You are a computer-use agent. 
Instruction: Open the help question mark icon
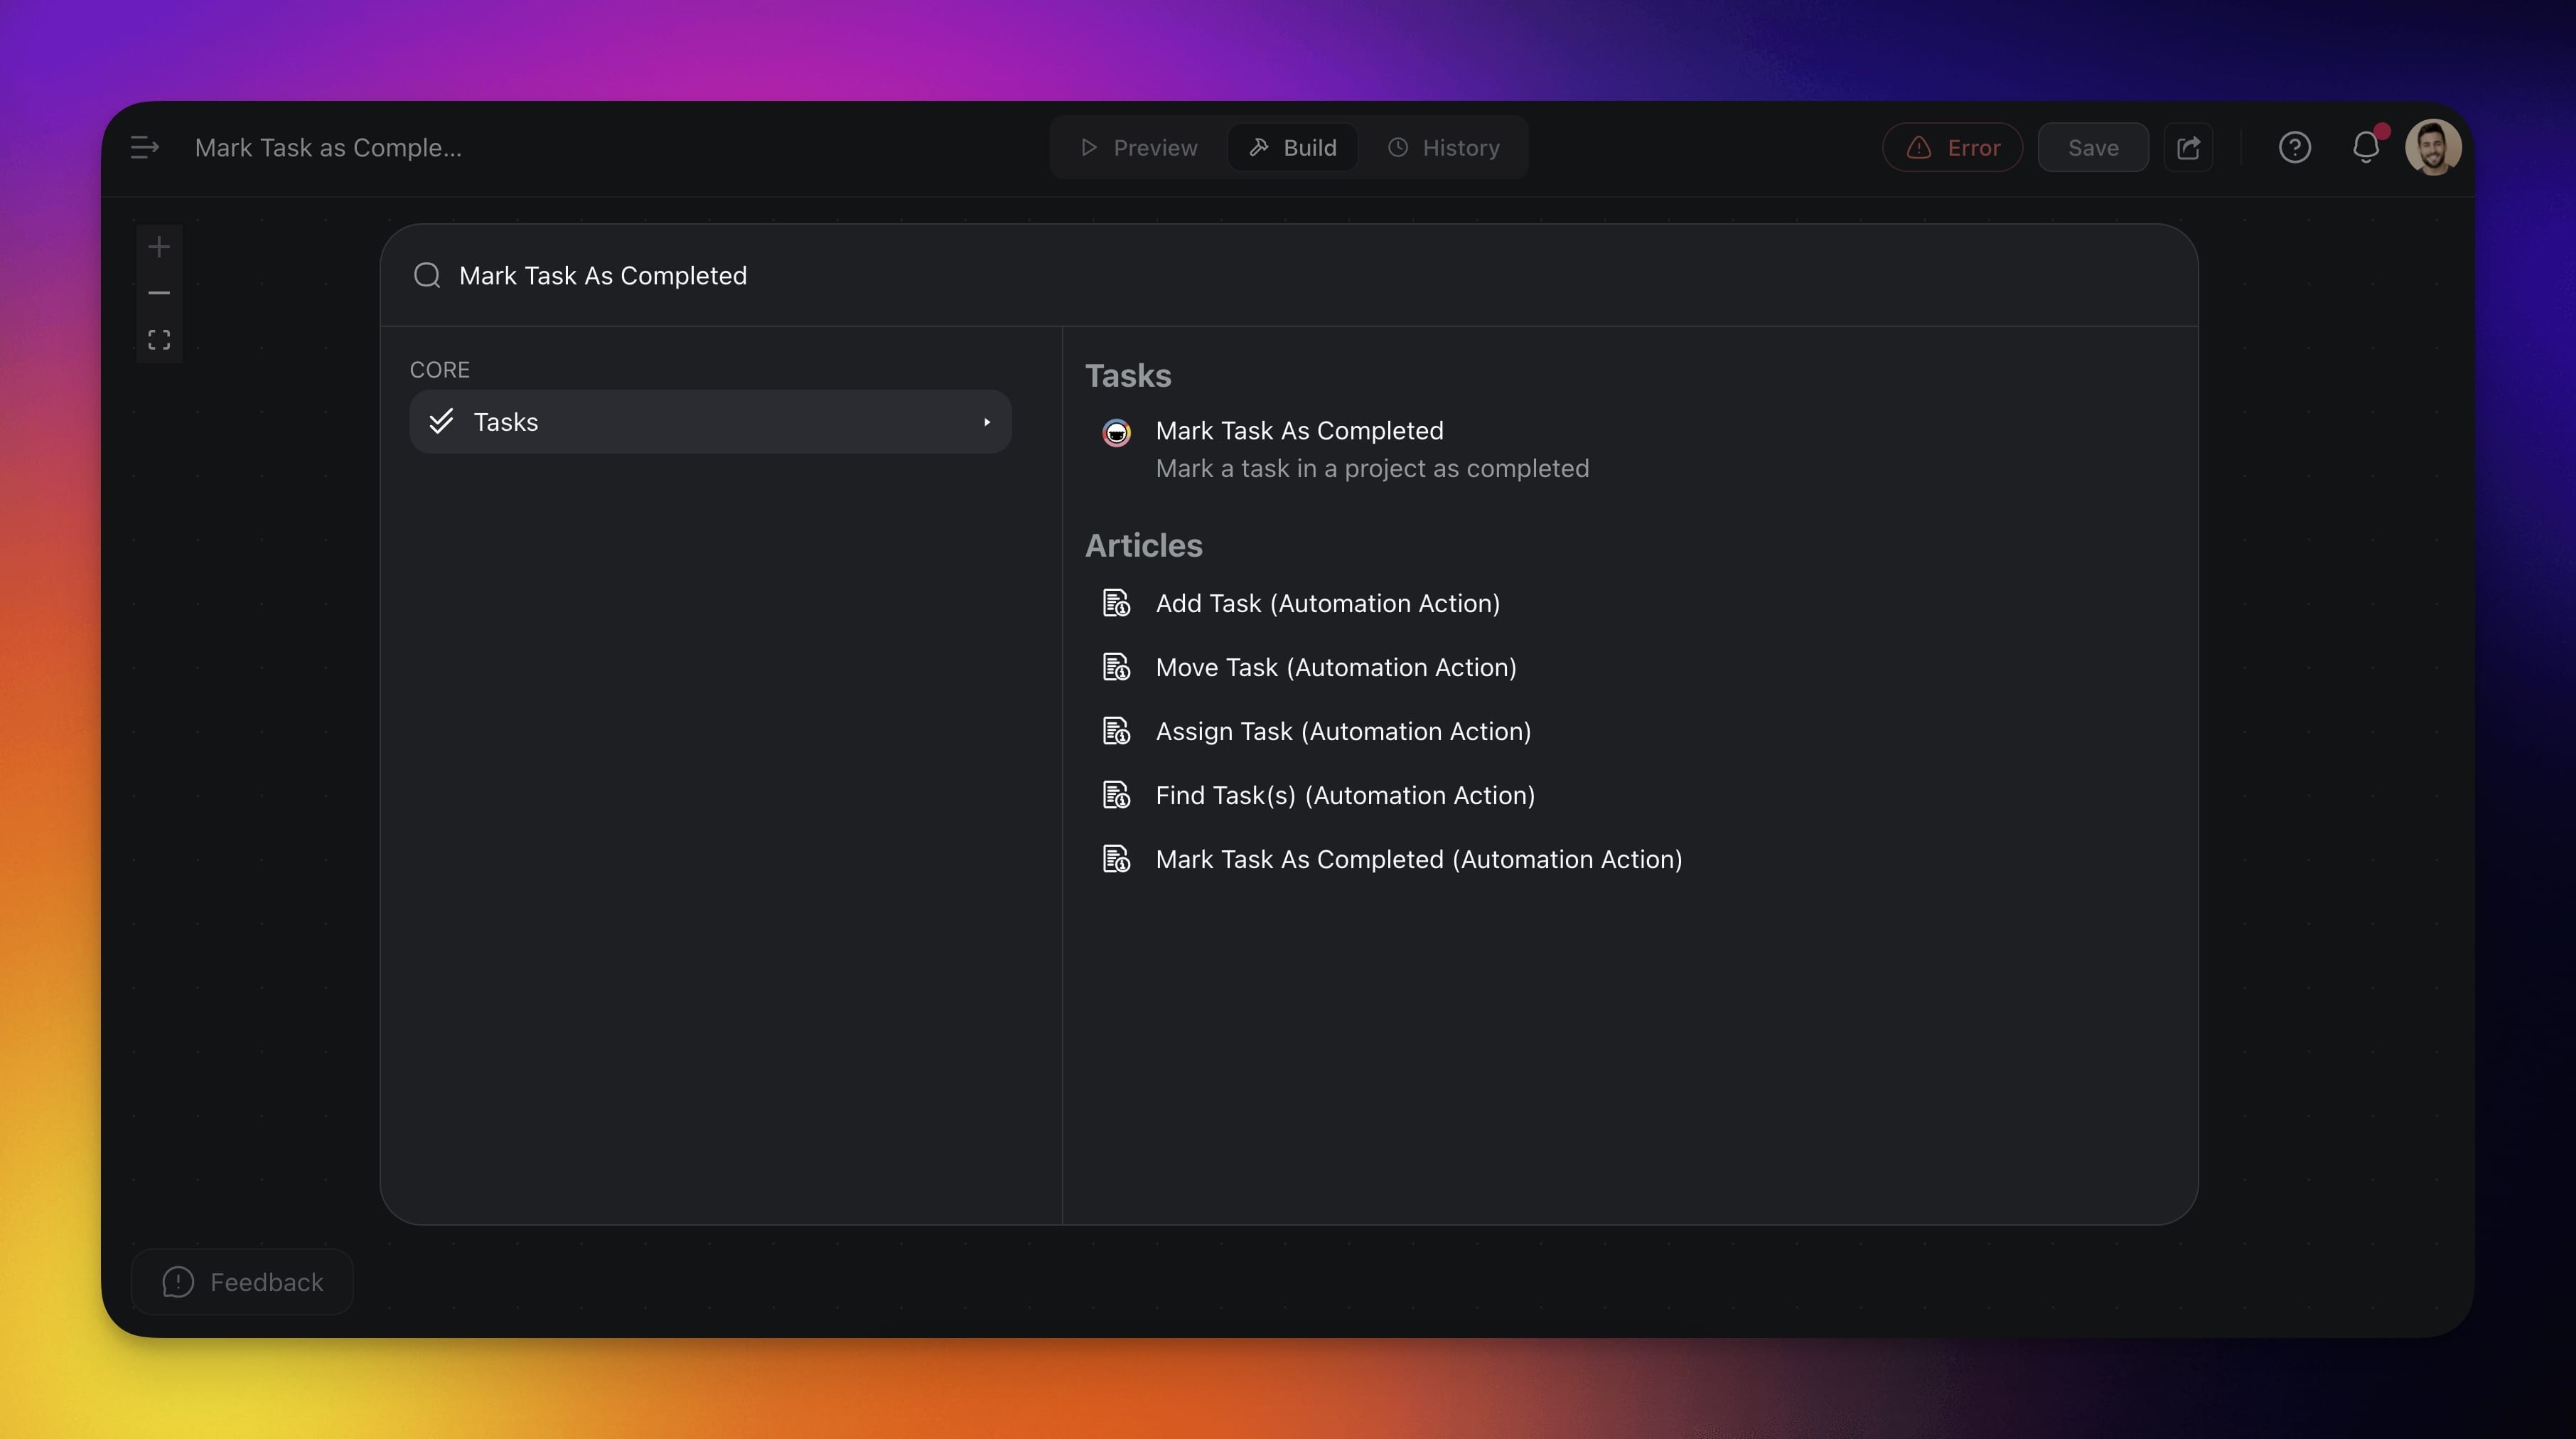click(2294, 147)
